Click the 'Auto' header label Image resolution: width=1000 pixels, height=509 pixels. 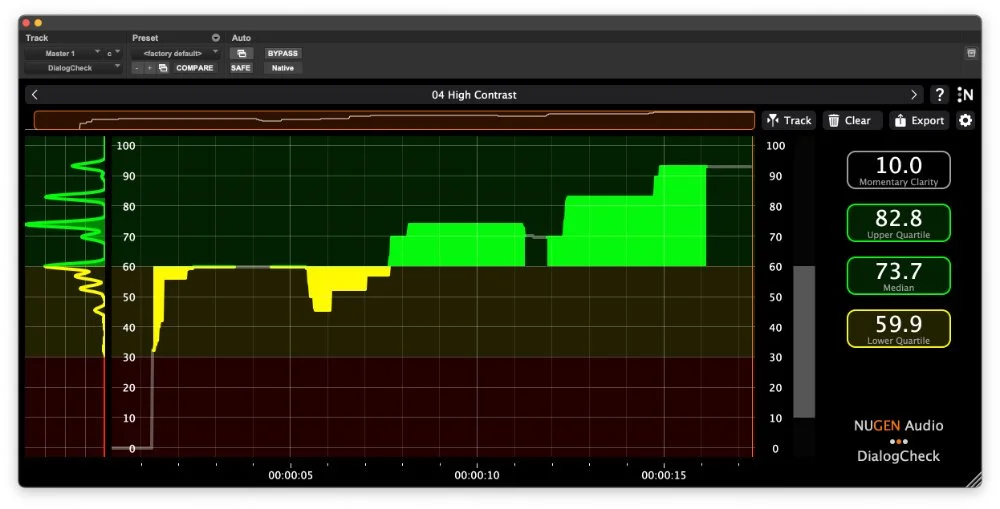coord(241,38)
